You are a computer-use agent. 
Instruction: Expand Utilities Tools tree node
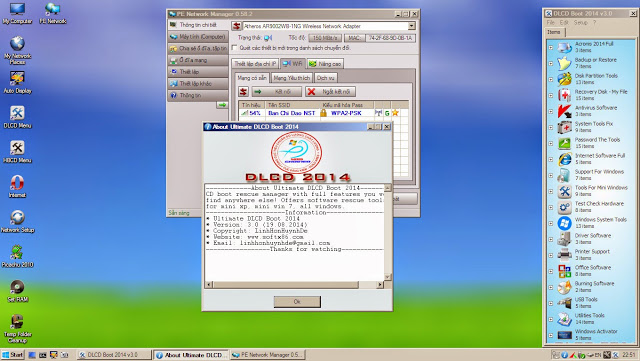(x=551, y=319)
